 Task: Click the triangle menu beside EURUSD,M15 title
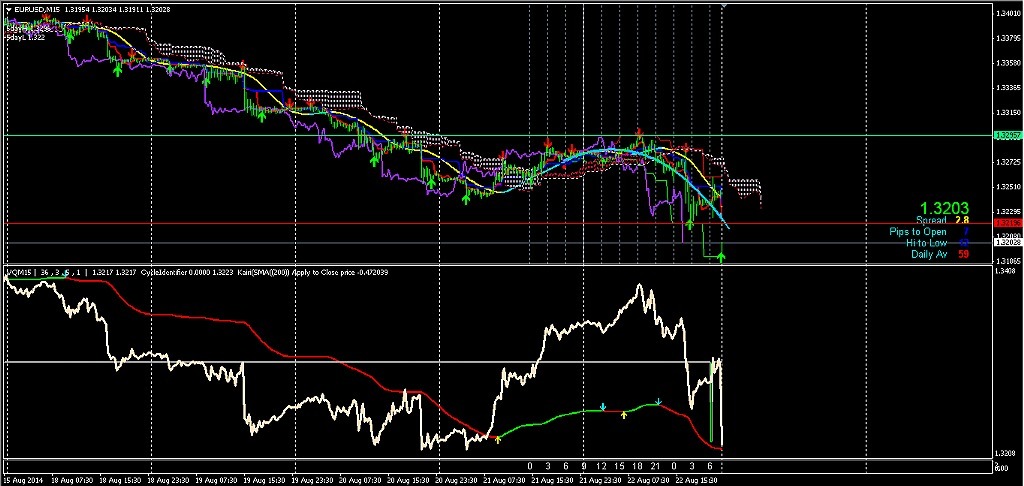[7, 10]
